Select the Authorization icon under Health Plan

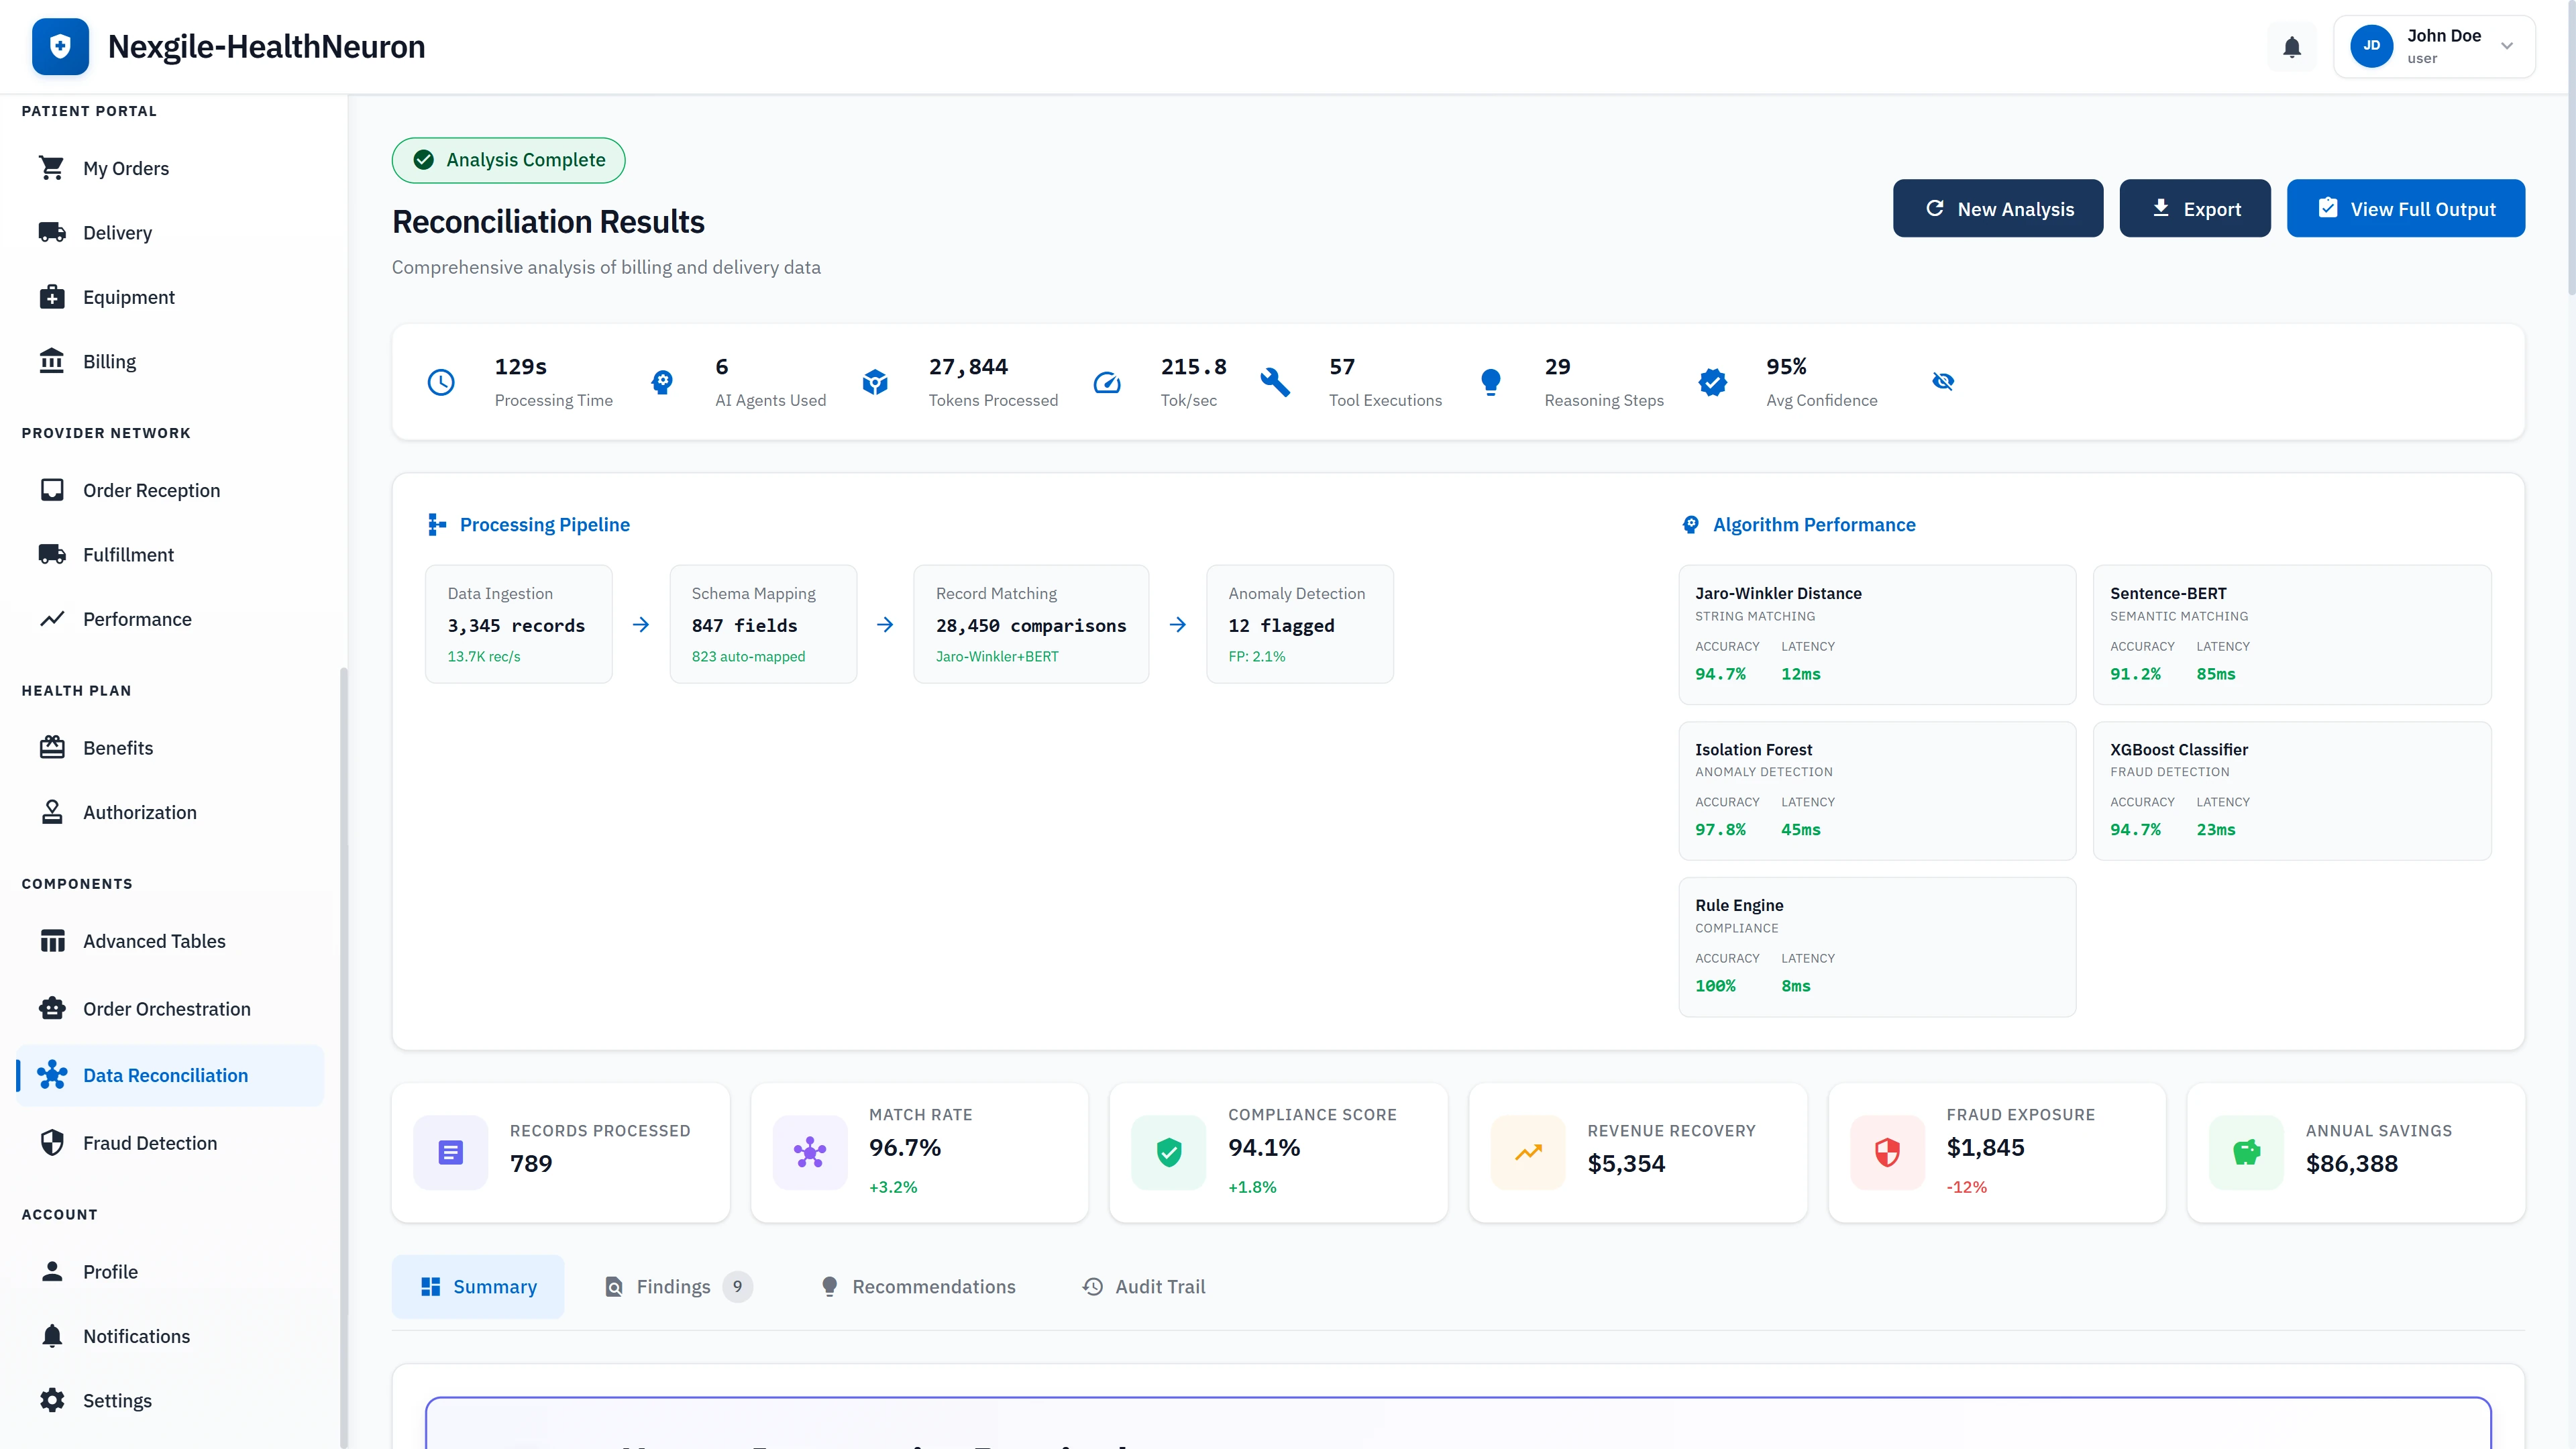pyautogui.click(x=52, y=812)
